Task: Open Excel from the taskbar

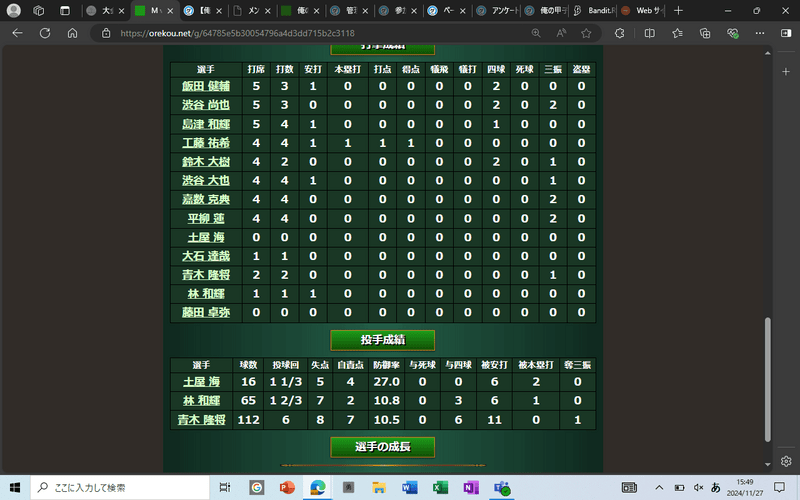Action: click(438, 487)
